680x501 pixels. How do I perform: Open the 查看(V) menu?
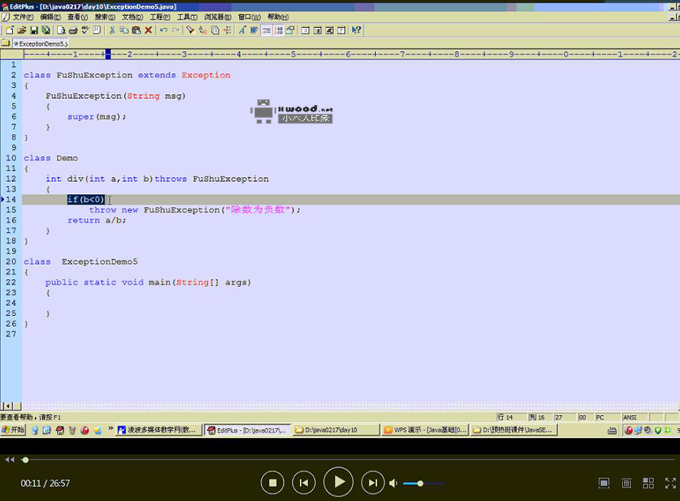78,17
